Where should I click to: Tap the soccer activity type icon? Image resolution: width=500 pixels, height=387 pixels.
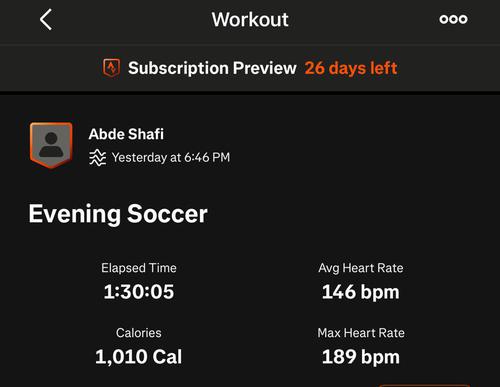tap(97, 157)
